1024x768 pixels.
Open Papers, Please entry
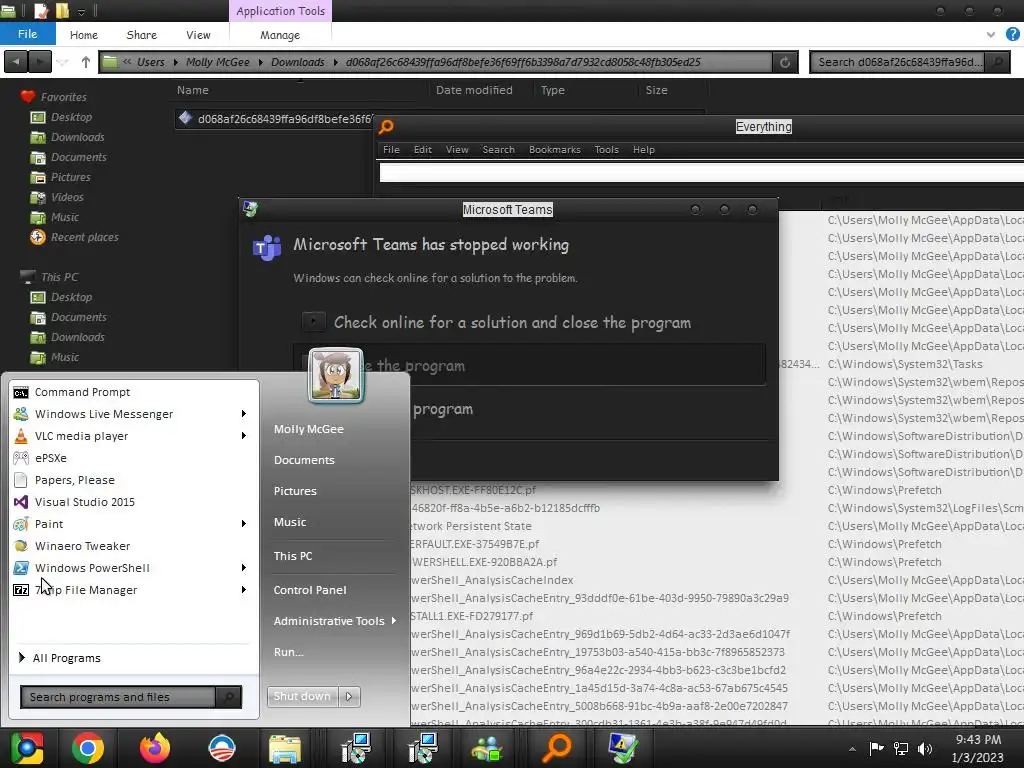coord(74,480)
